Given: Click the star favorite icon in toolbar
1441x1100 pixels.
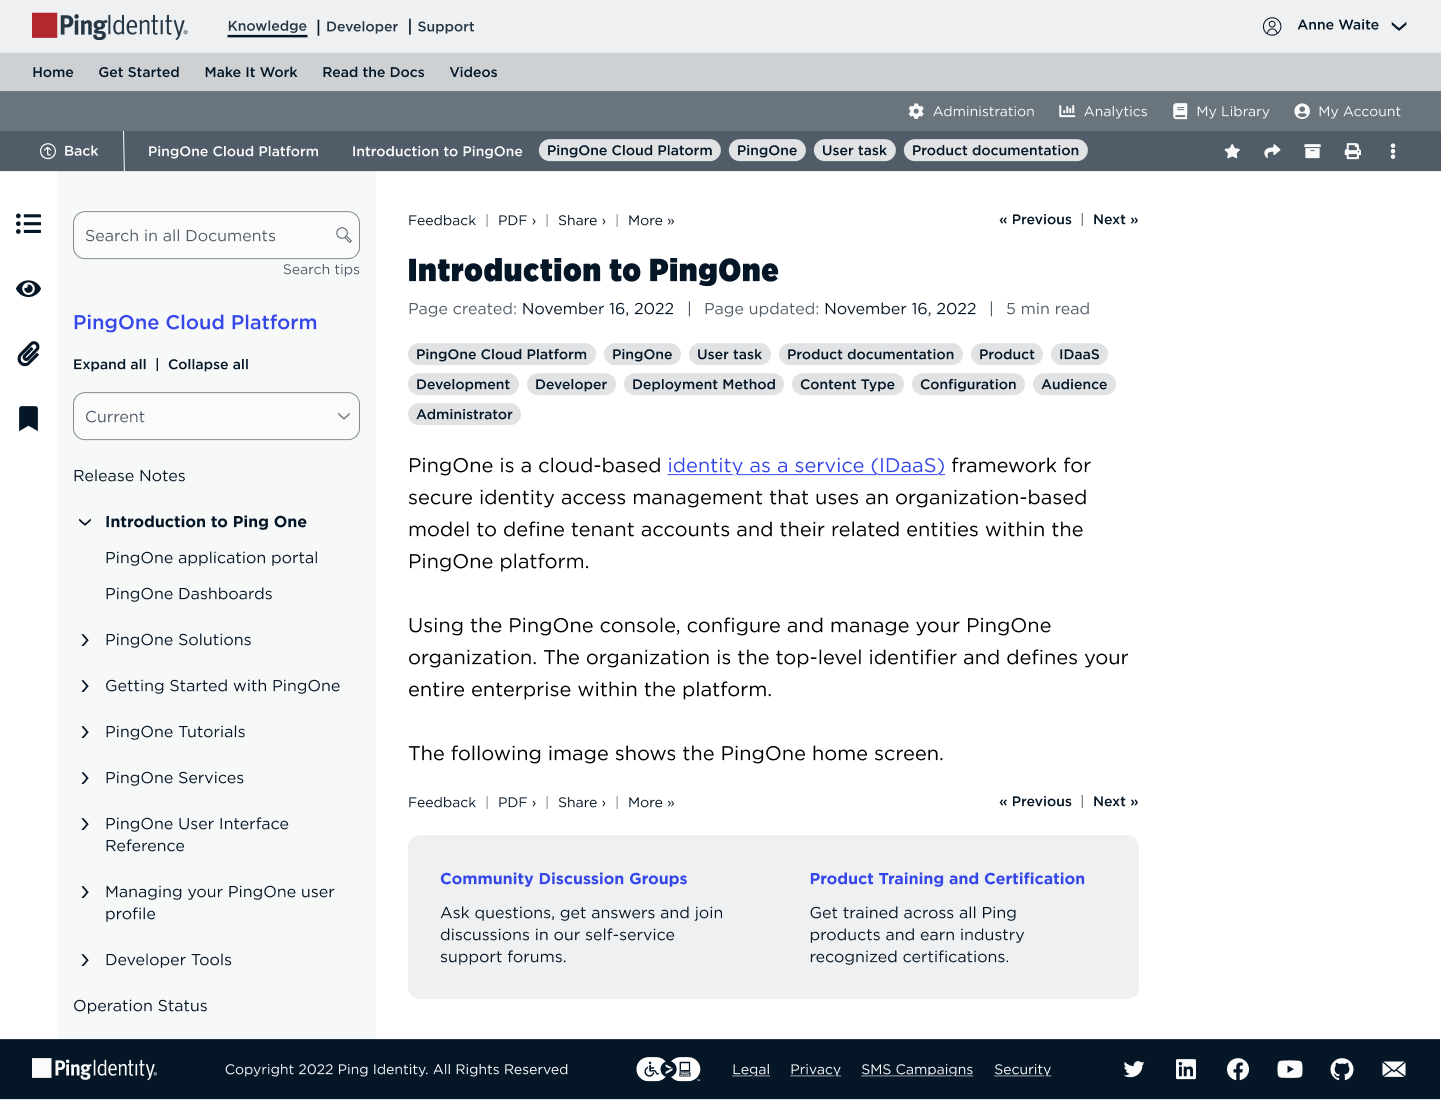Looking at the screenshot, I should (x=1232, y=151).
